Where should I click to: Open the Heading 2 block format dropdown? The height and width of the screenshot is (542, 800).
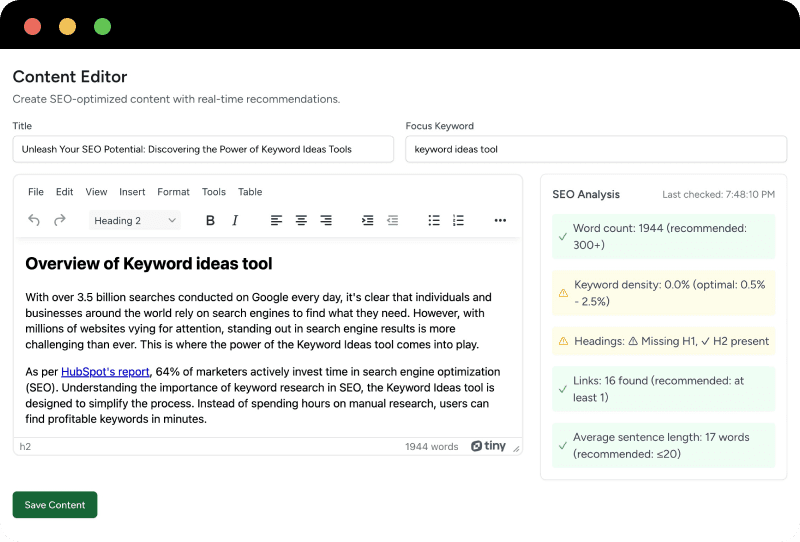pos(135,220)
